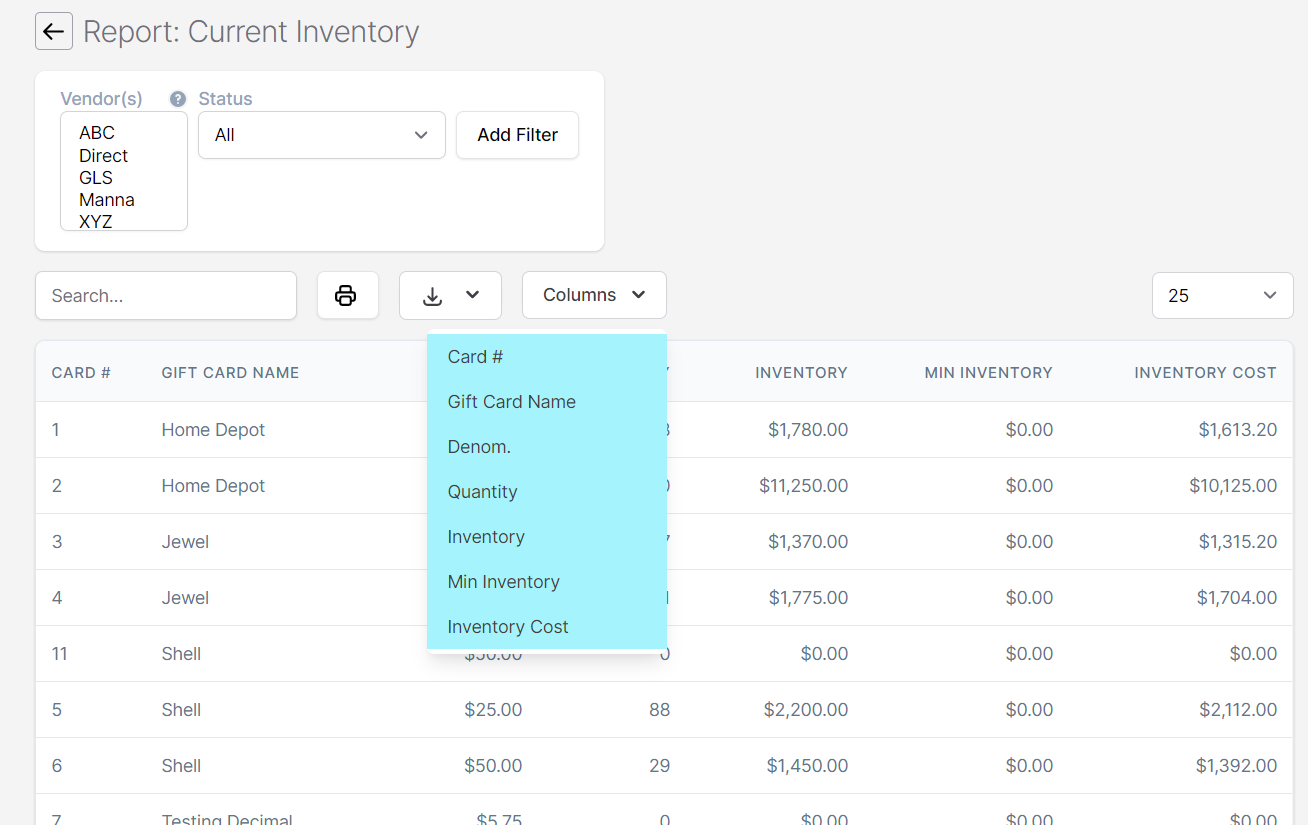
Task: Print the report with printer icon
Action: click(x=347, y=295)
